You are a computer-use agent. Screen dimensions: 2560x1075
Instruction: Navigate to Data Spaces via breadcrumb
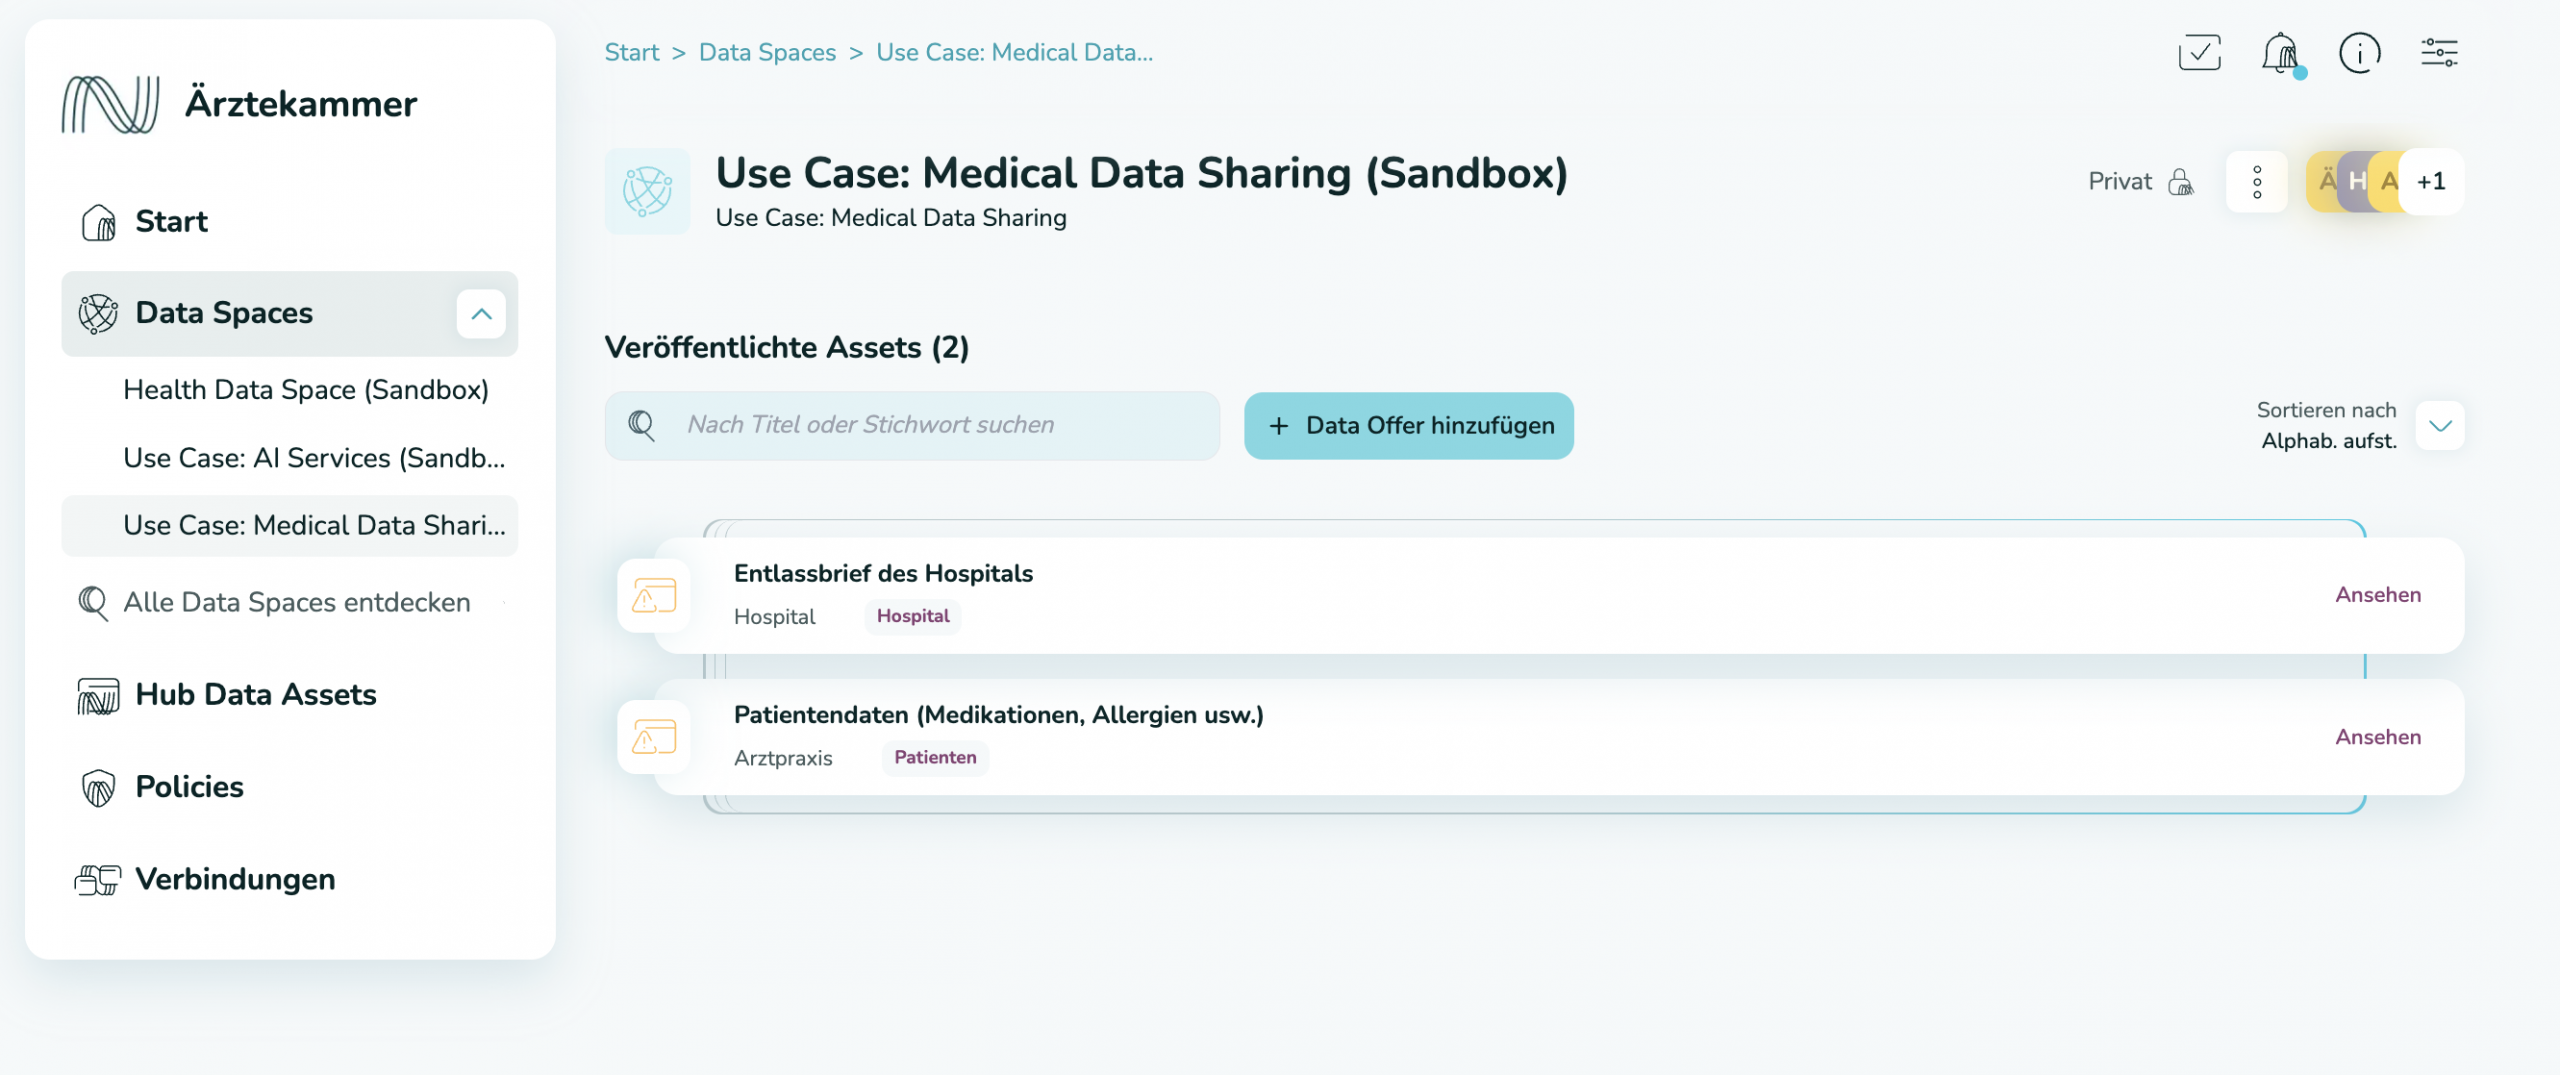tap(767, 51)
